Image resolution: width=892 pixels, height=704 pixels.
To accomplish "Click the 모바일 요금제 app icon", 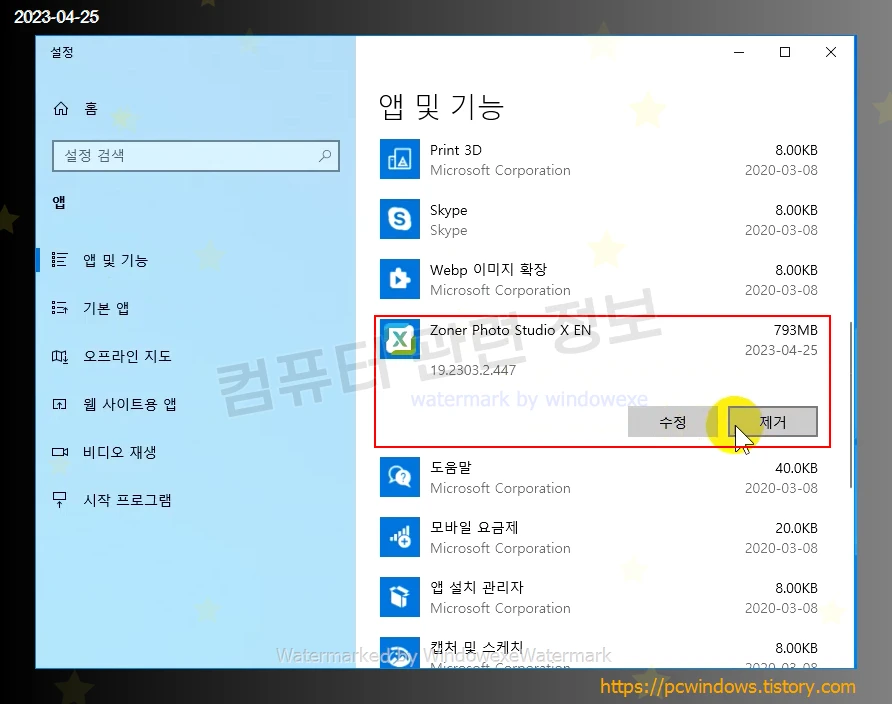I will pyautogui.click(x=400, y=537).
